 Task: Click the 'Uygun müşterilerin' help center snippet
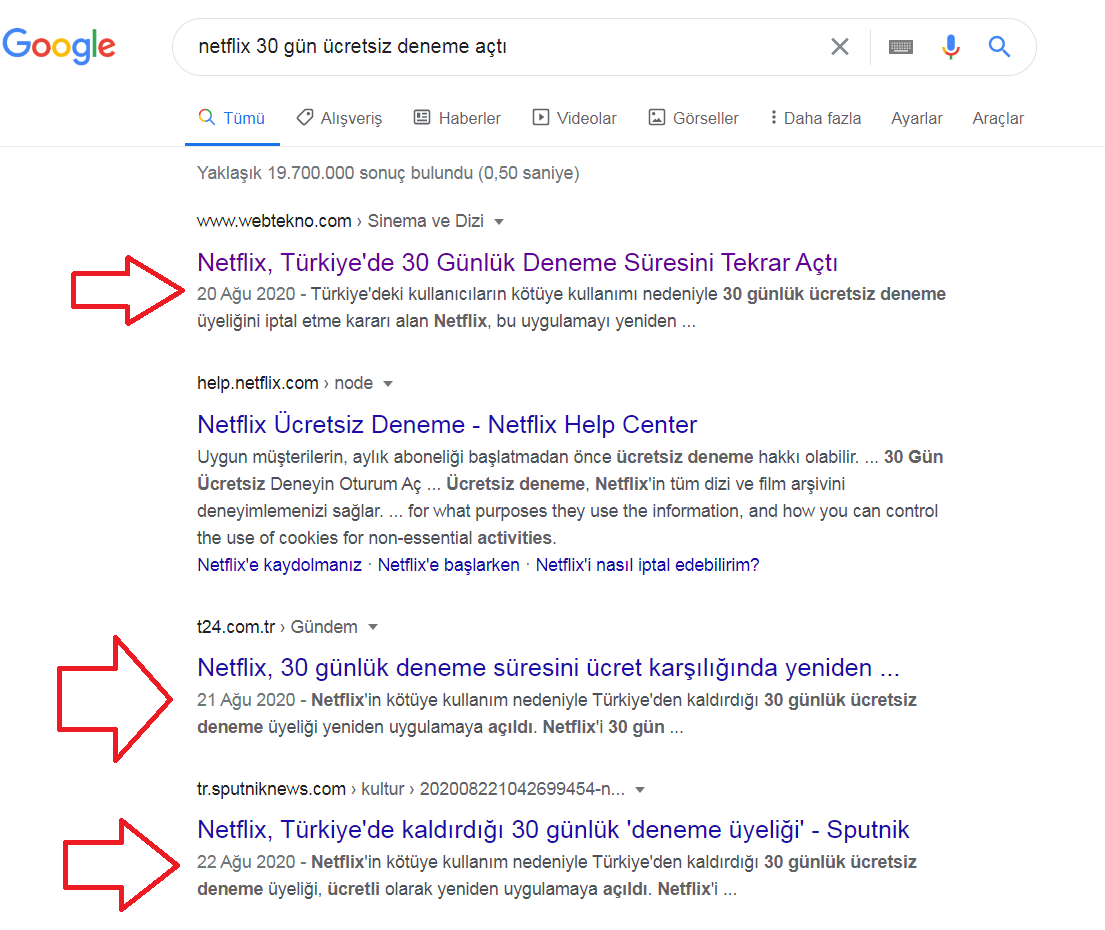[x=569, y=497]
